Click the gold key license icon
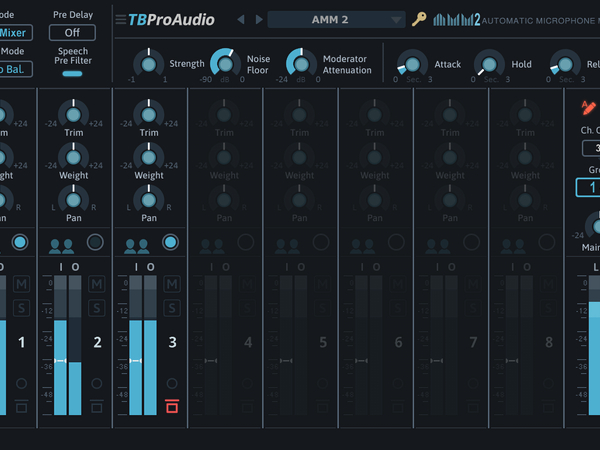The height and width of the screenshot is (450, 600). click(x=419, y=19)
